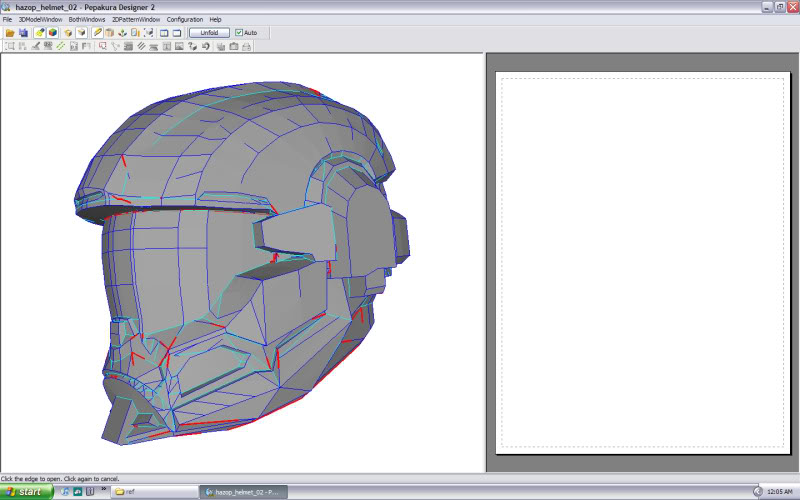Image resolution: width=800 pixels, height=500 pixels.
Task: Click the Save disk icon
Action: [23, 33]
